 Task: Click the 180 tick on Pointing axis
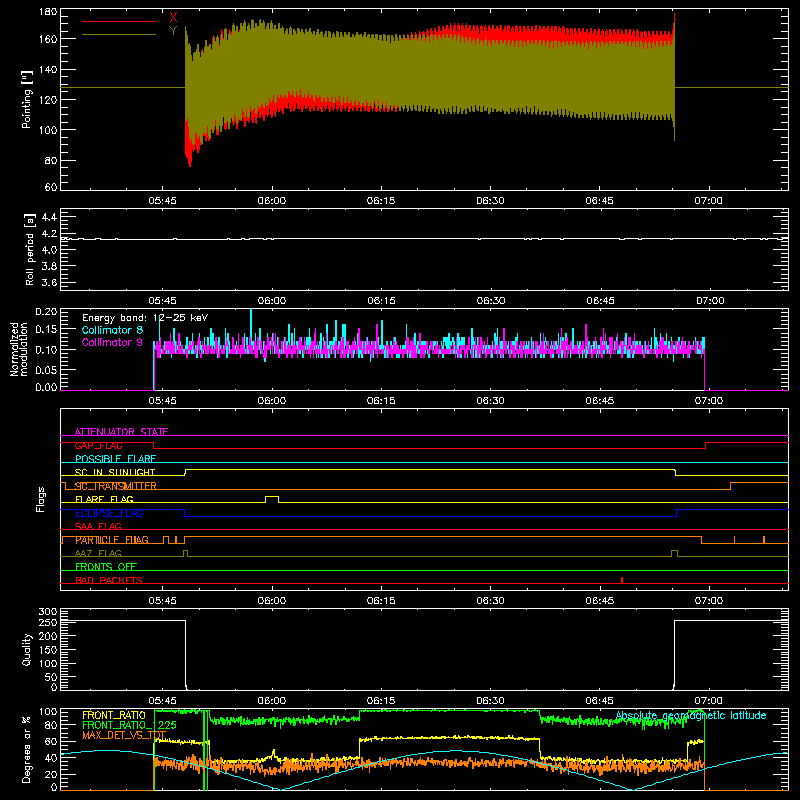[x=48, y=12]
